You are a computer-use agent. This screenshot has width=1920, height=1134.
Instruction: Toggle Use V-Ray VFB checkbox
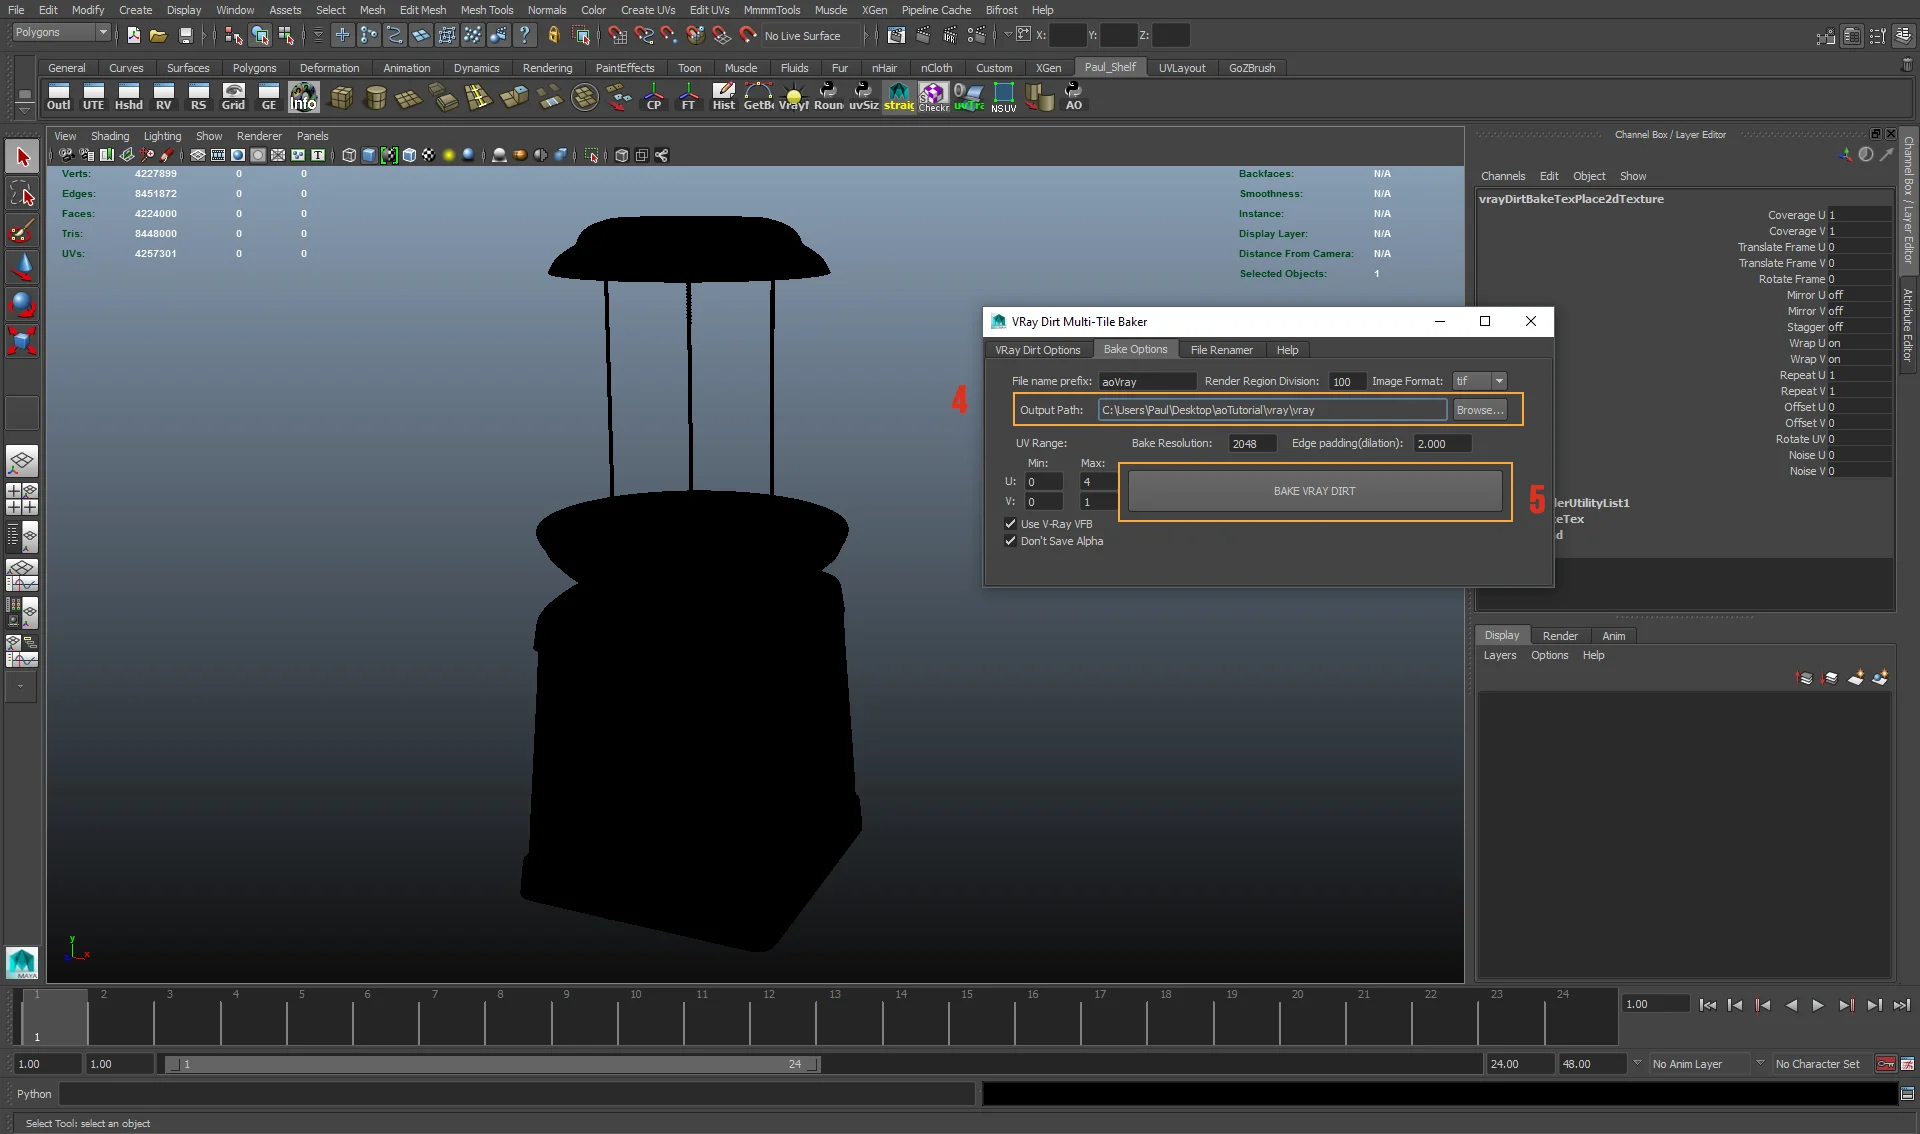[1010, 524]
